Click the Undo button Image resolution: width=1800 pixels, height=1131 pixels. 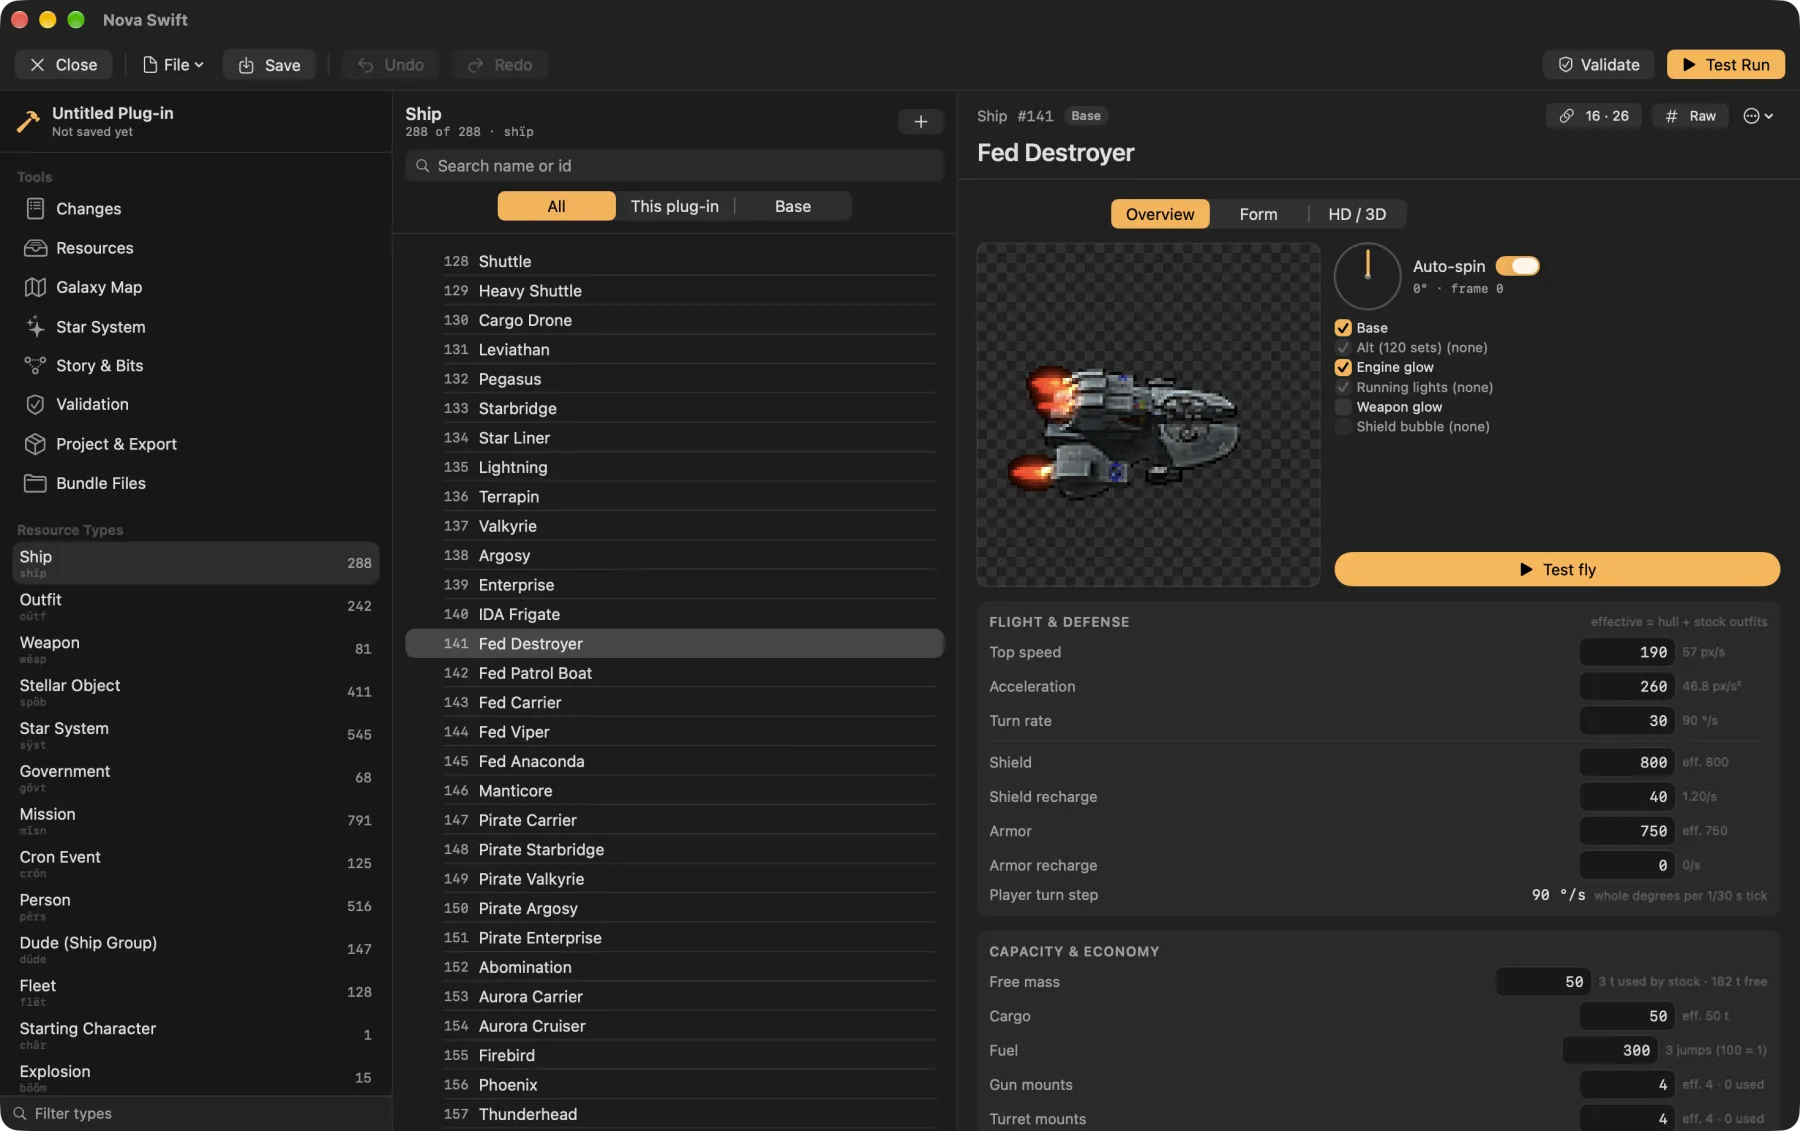pos(391,65)
